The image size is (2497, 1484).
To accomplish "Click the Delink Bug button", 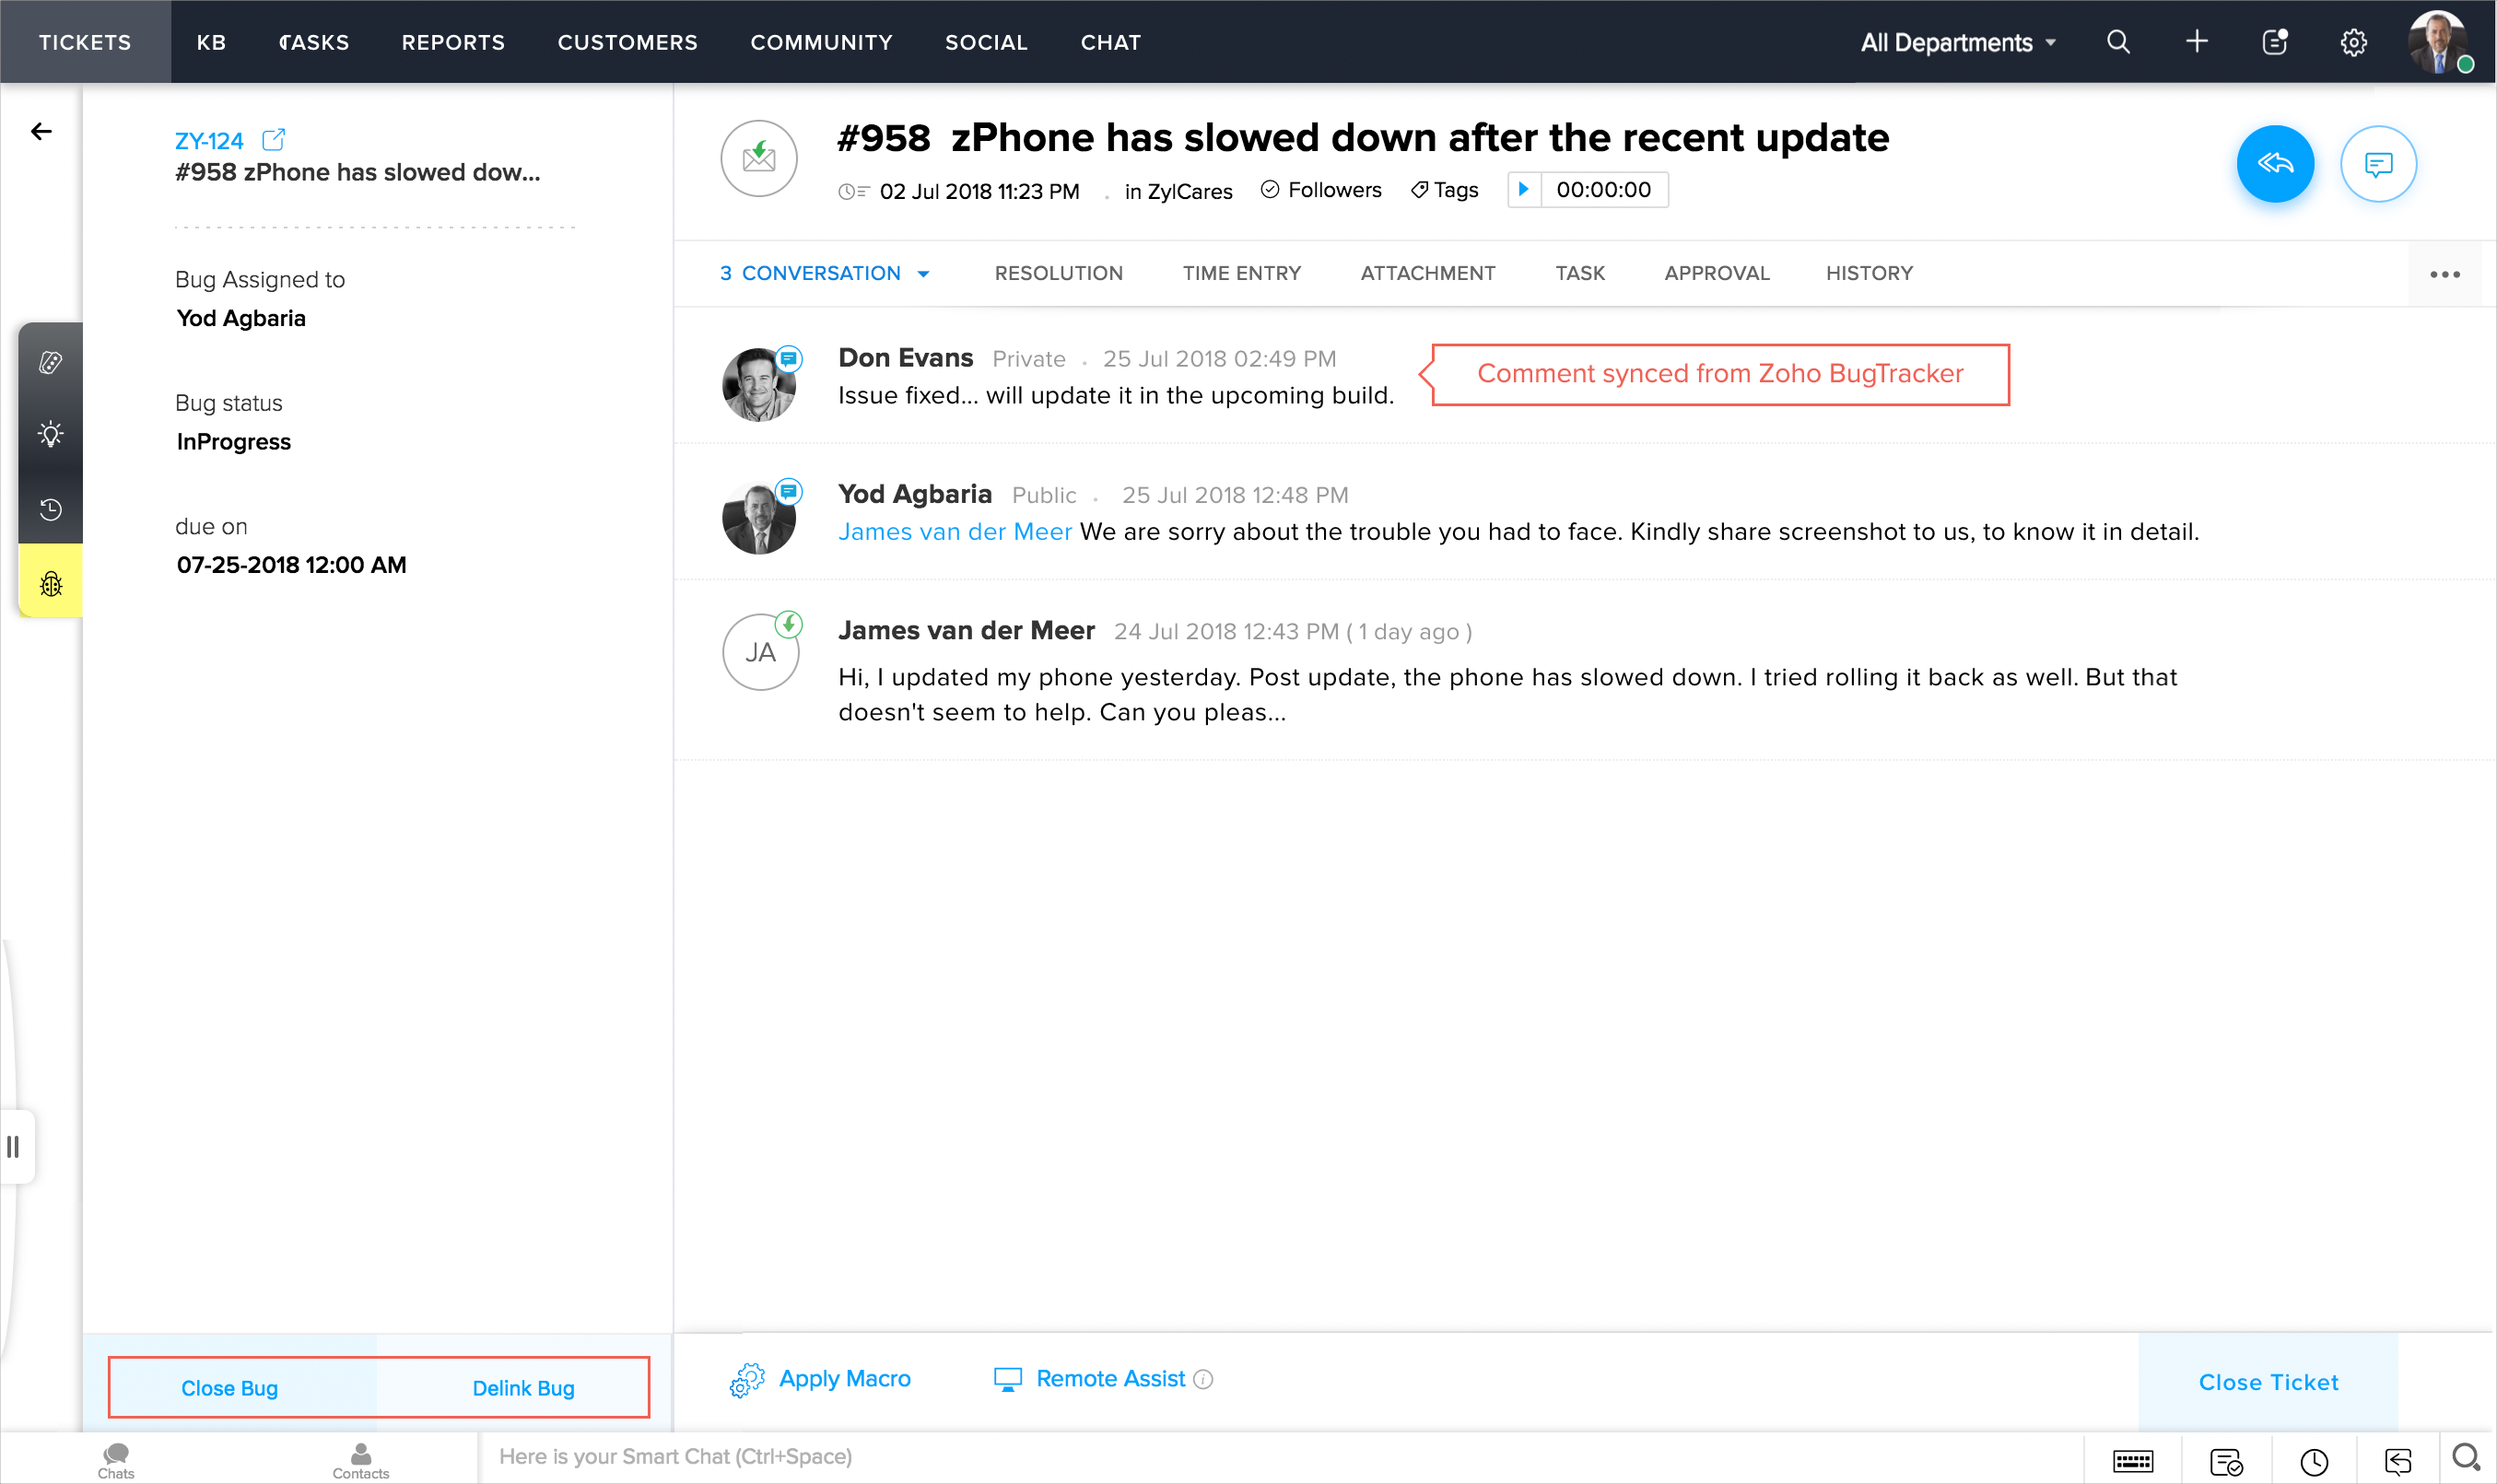I will click(523, 1387).
